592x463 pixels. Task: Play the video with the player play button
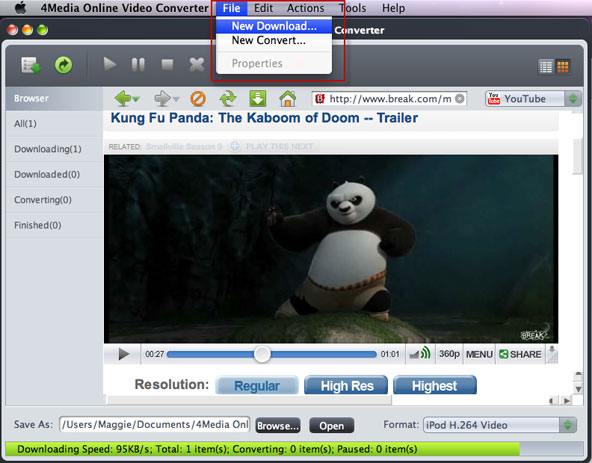click(123, 354)
